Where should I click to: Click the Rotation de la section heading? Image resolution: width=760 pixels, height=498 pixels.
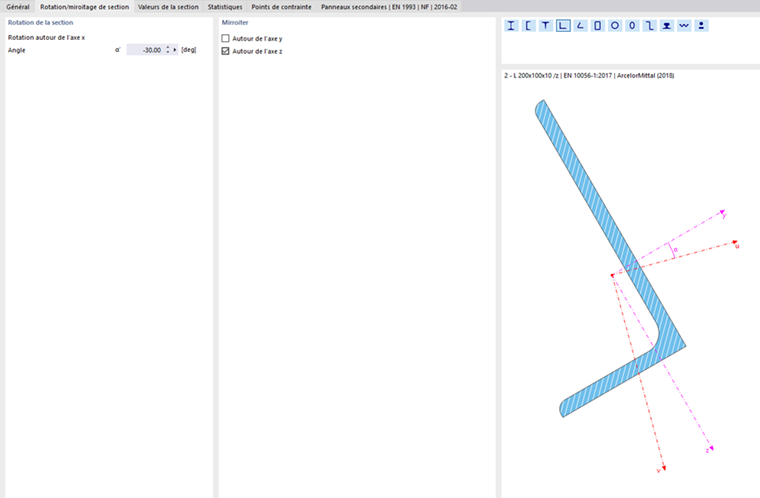[x=40, y=22]
